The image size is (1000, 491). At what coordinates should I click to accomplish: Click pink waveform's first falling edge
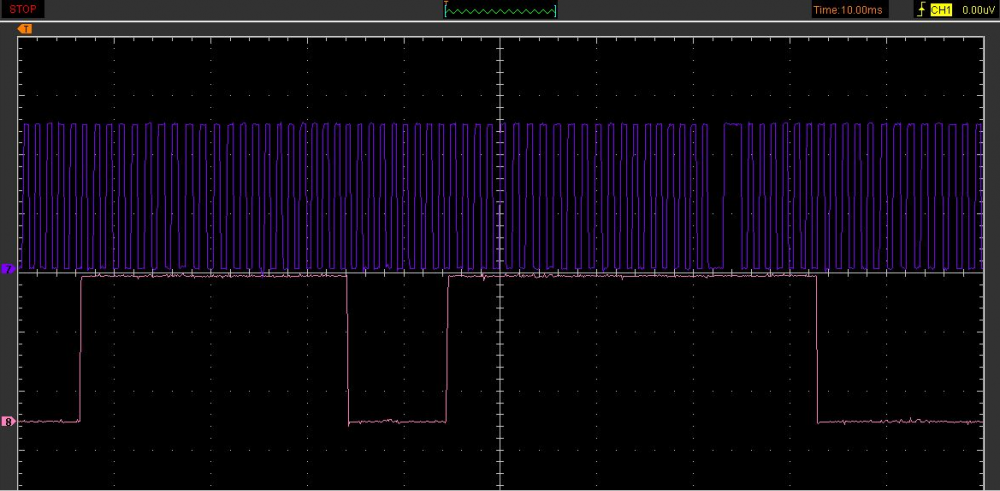(x=347, y=350)
